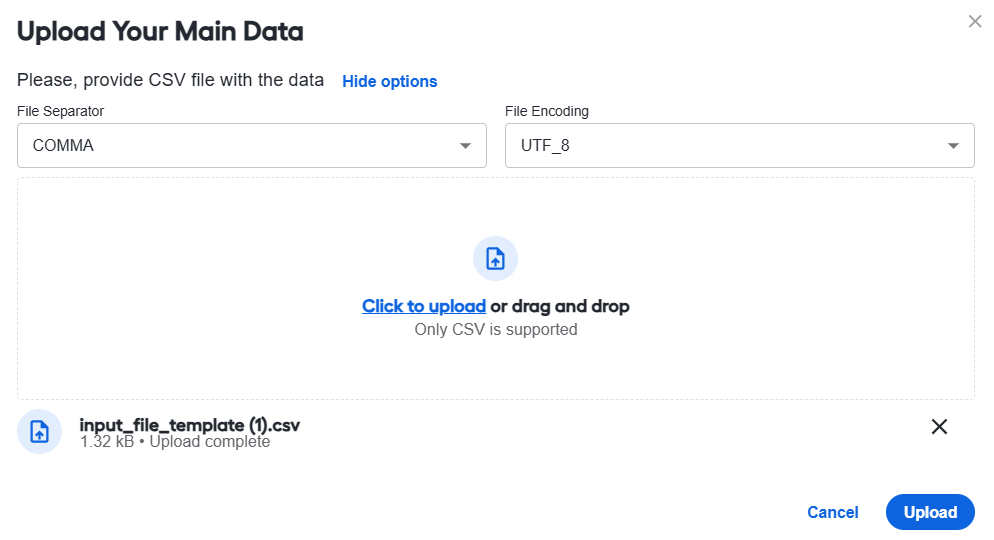994x540 pixels.
Task: Click the uploaded CSV file icon
Action: coord(39,432)
